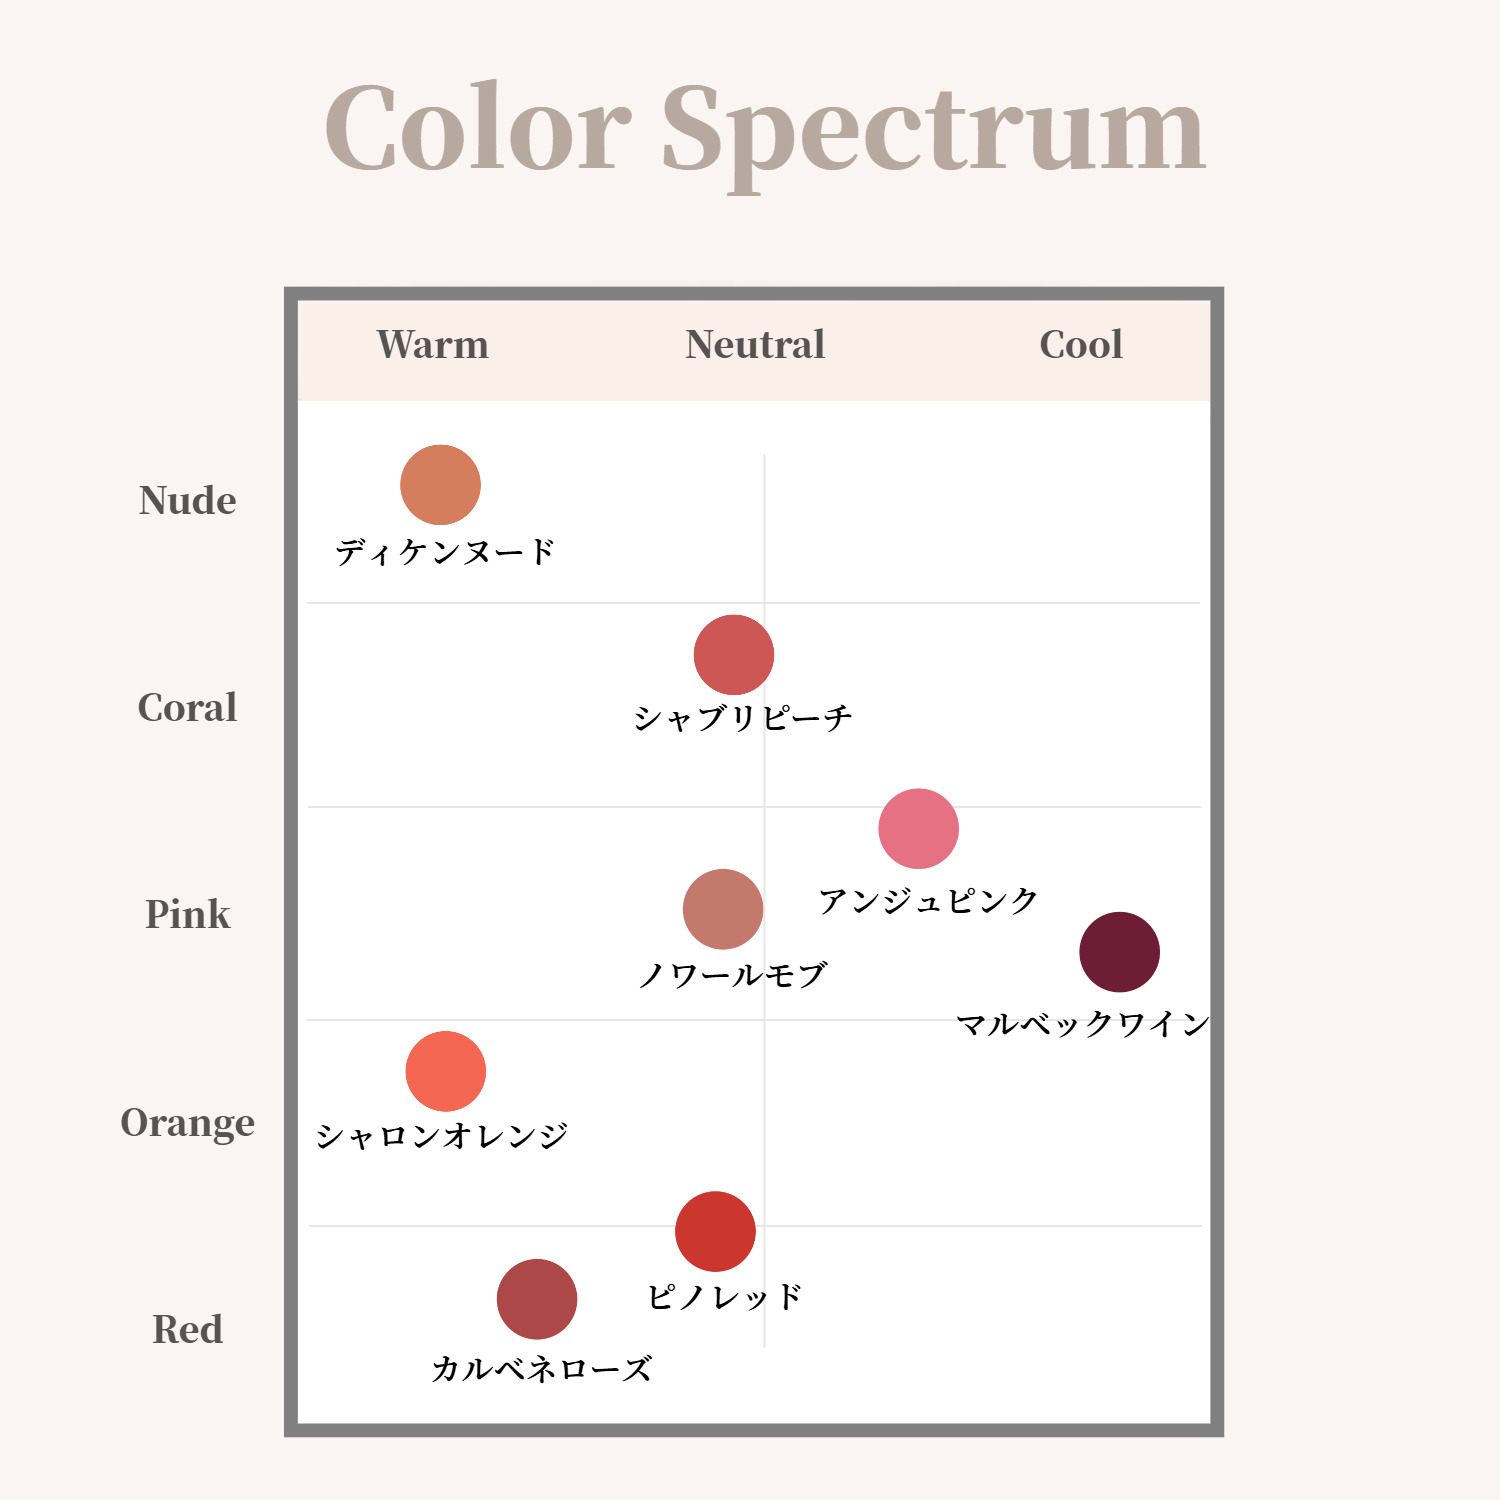This screenshot has width=1500, height=1500.
Task: Click the ディケンヌード nude color swatch
Action: pos(440,485)
